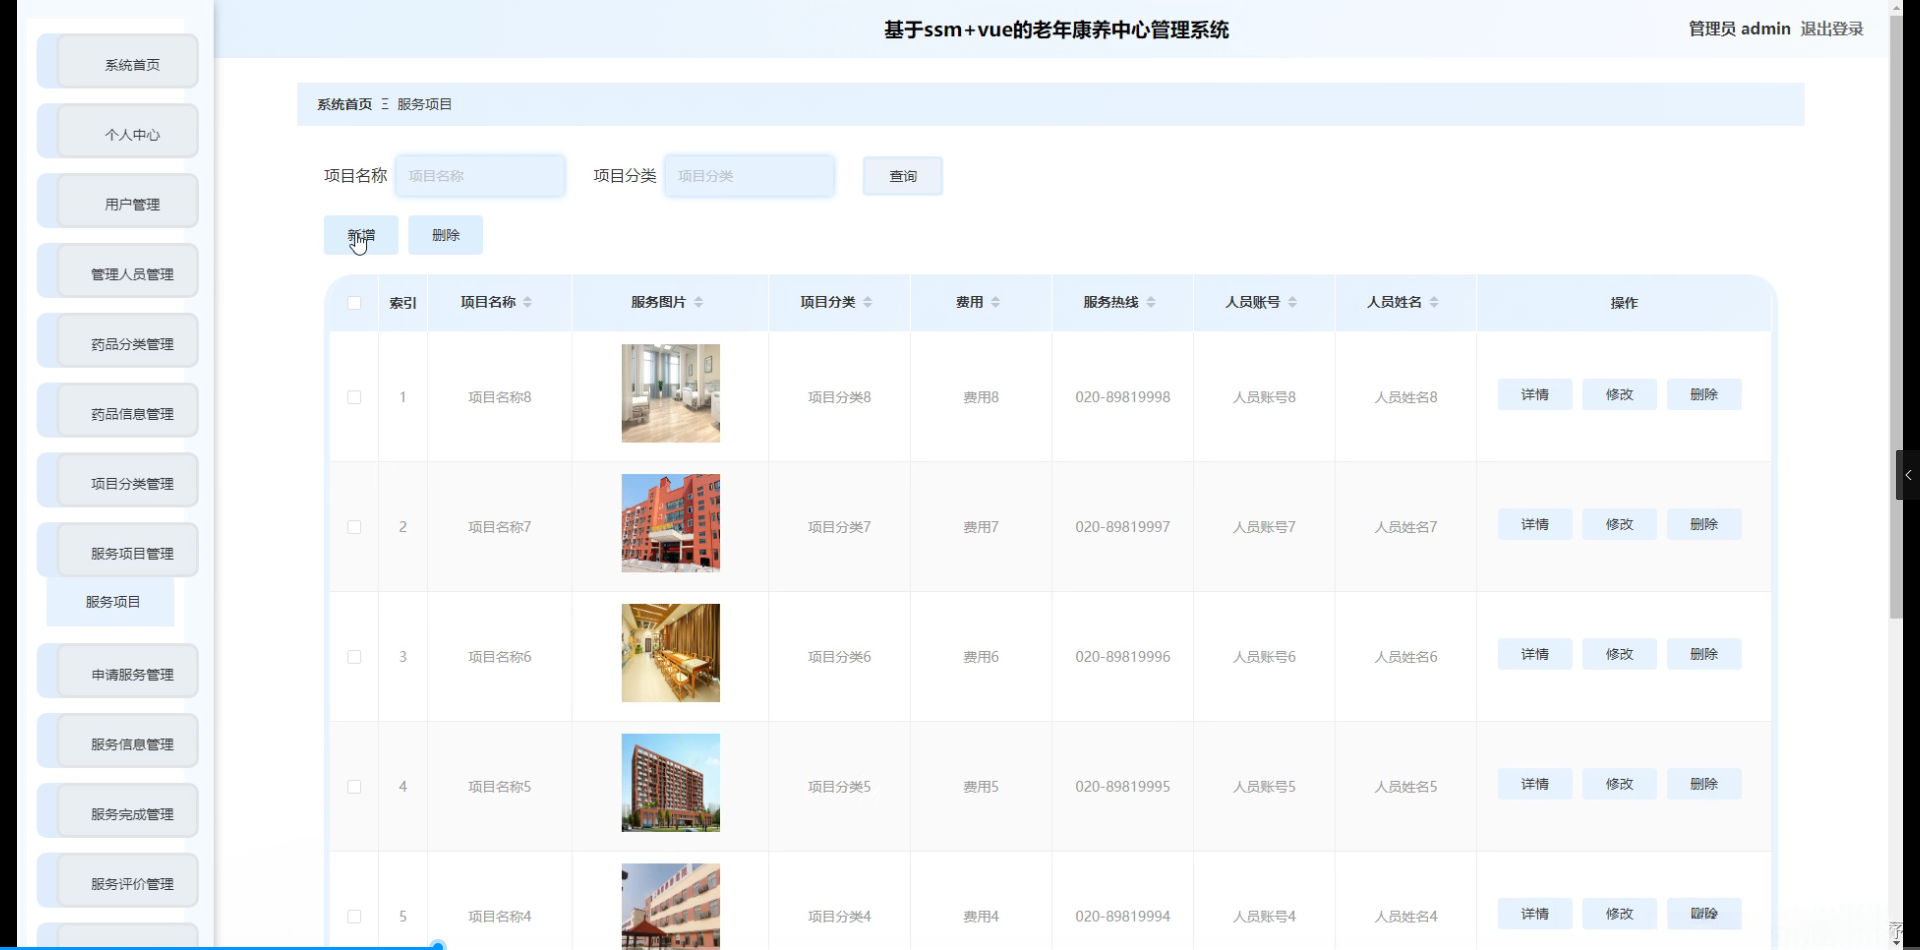
Task: Sort table by 项目分类 column
Action: pos(867,302)
